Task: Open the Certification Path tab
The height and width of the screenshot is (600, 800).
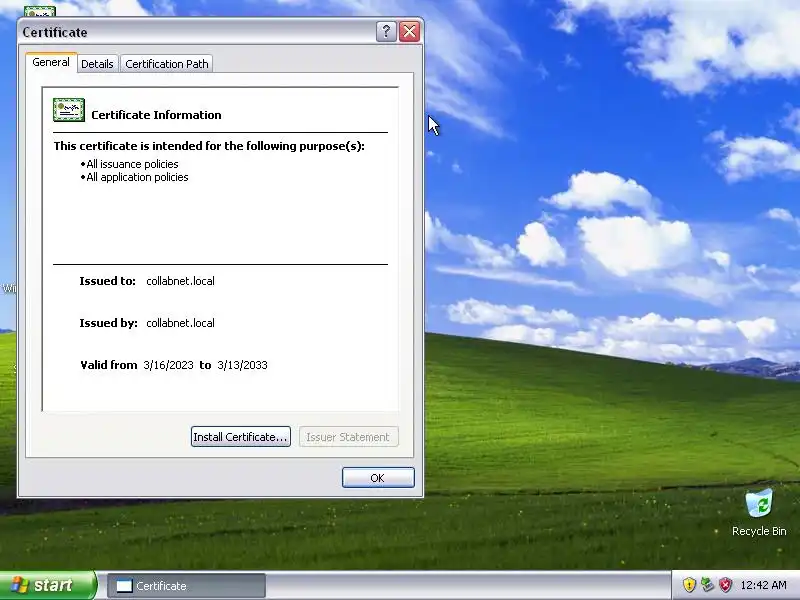Action: tap(166, 64)
